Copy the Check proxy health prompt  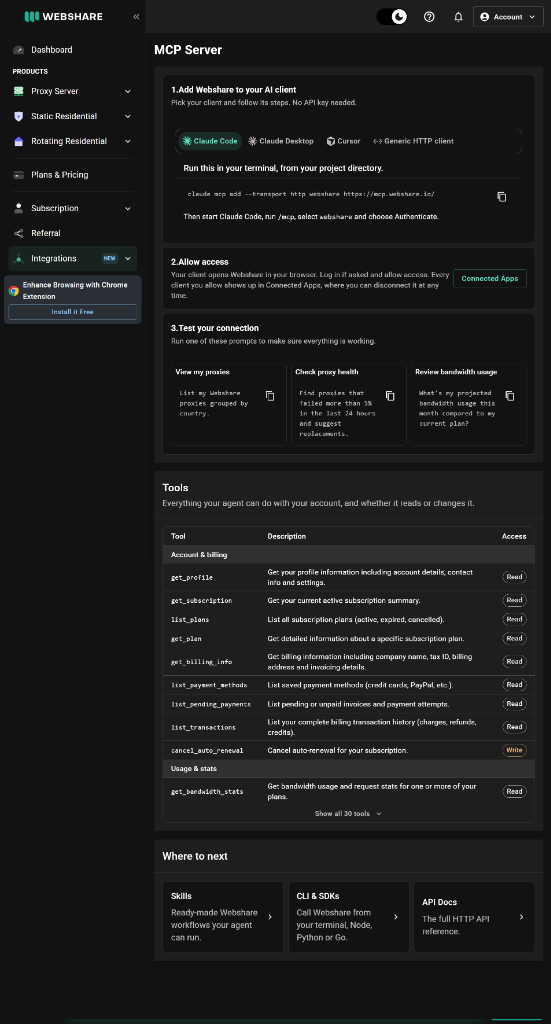(390, 396)
